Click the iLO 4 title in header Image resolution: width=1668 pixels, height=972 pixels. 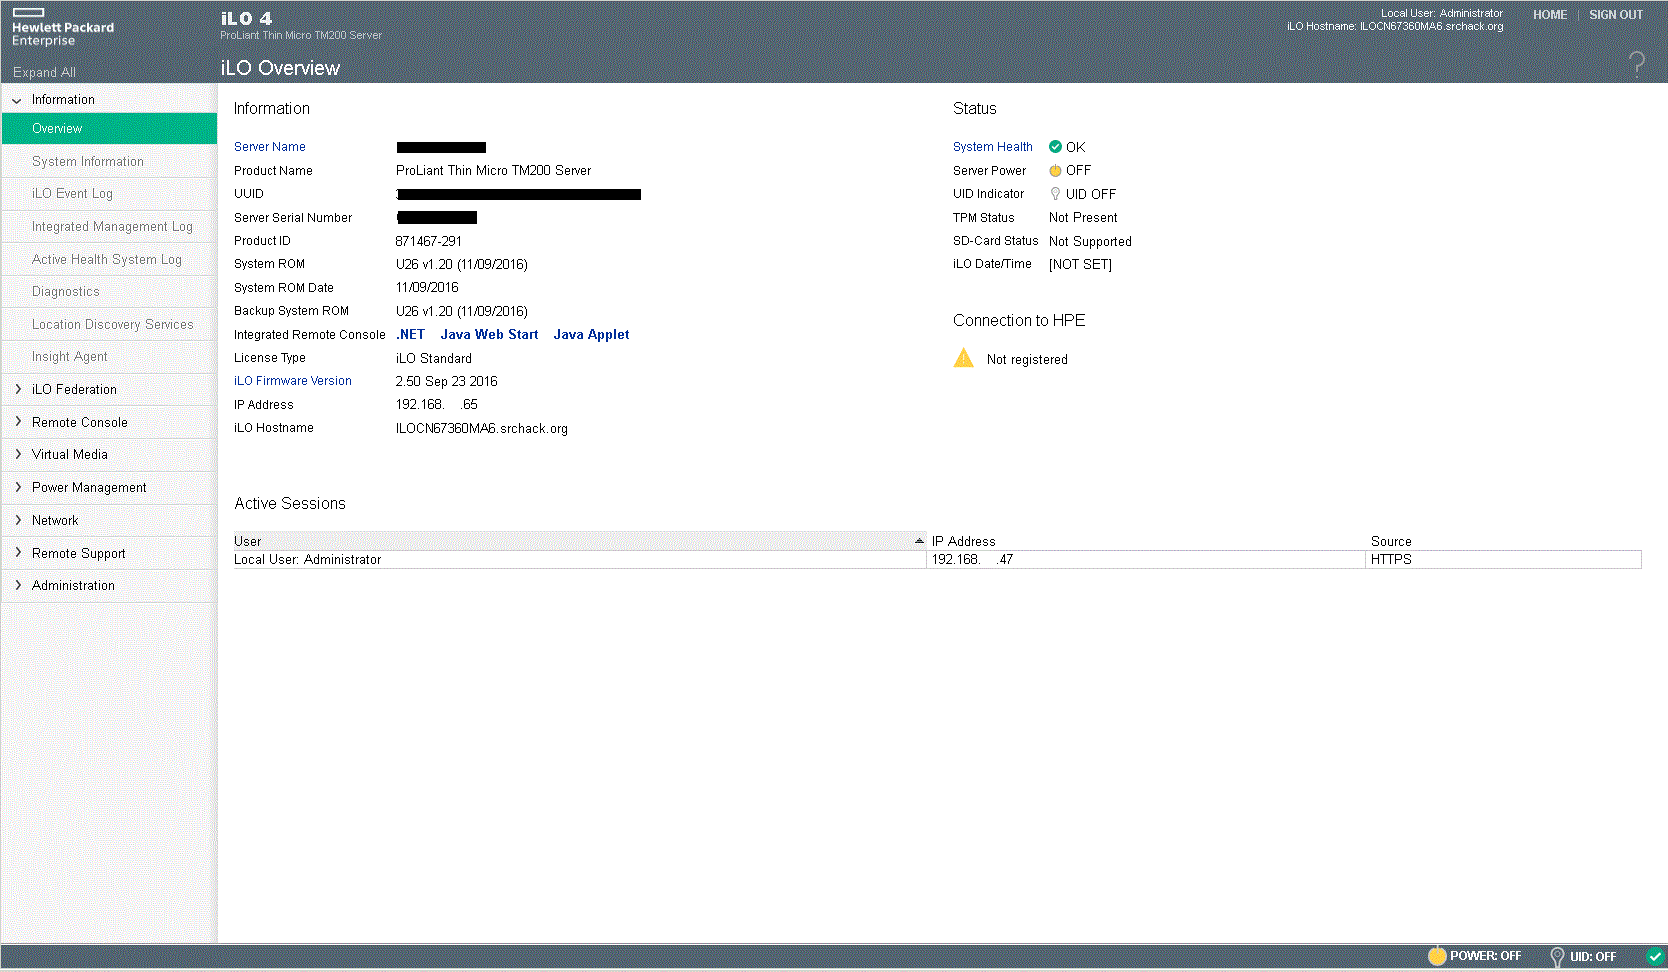[x=246, y=18]
